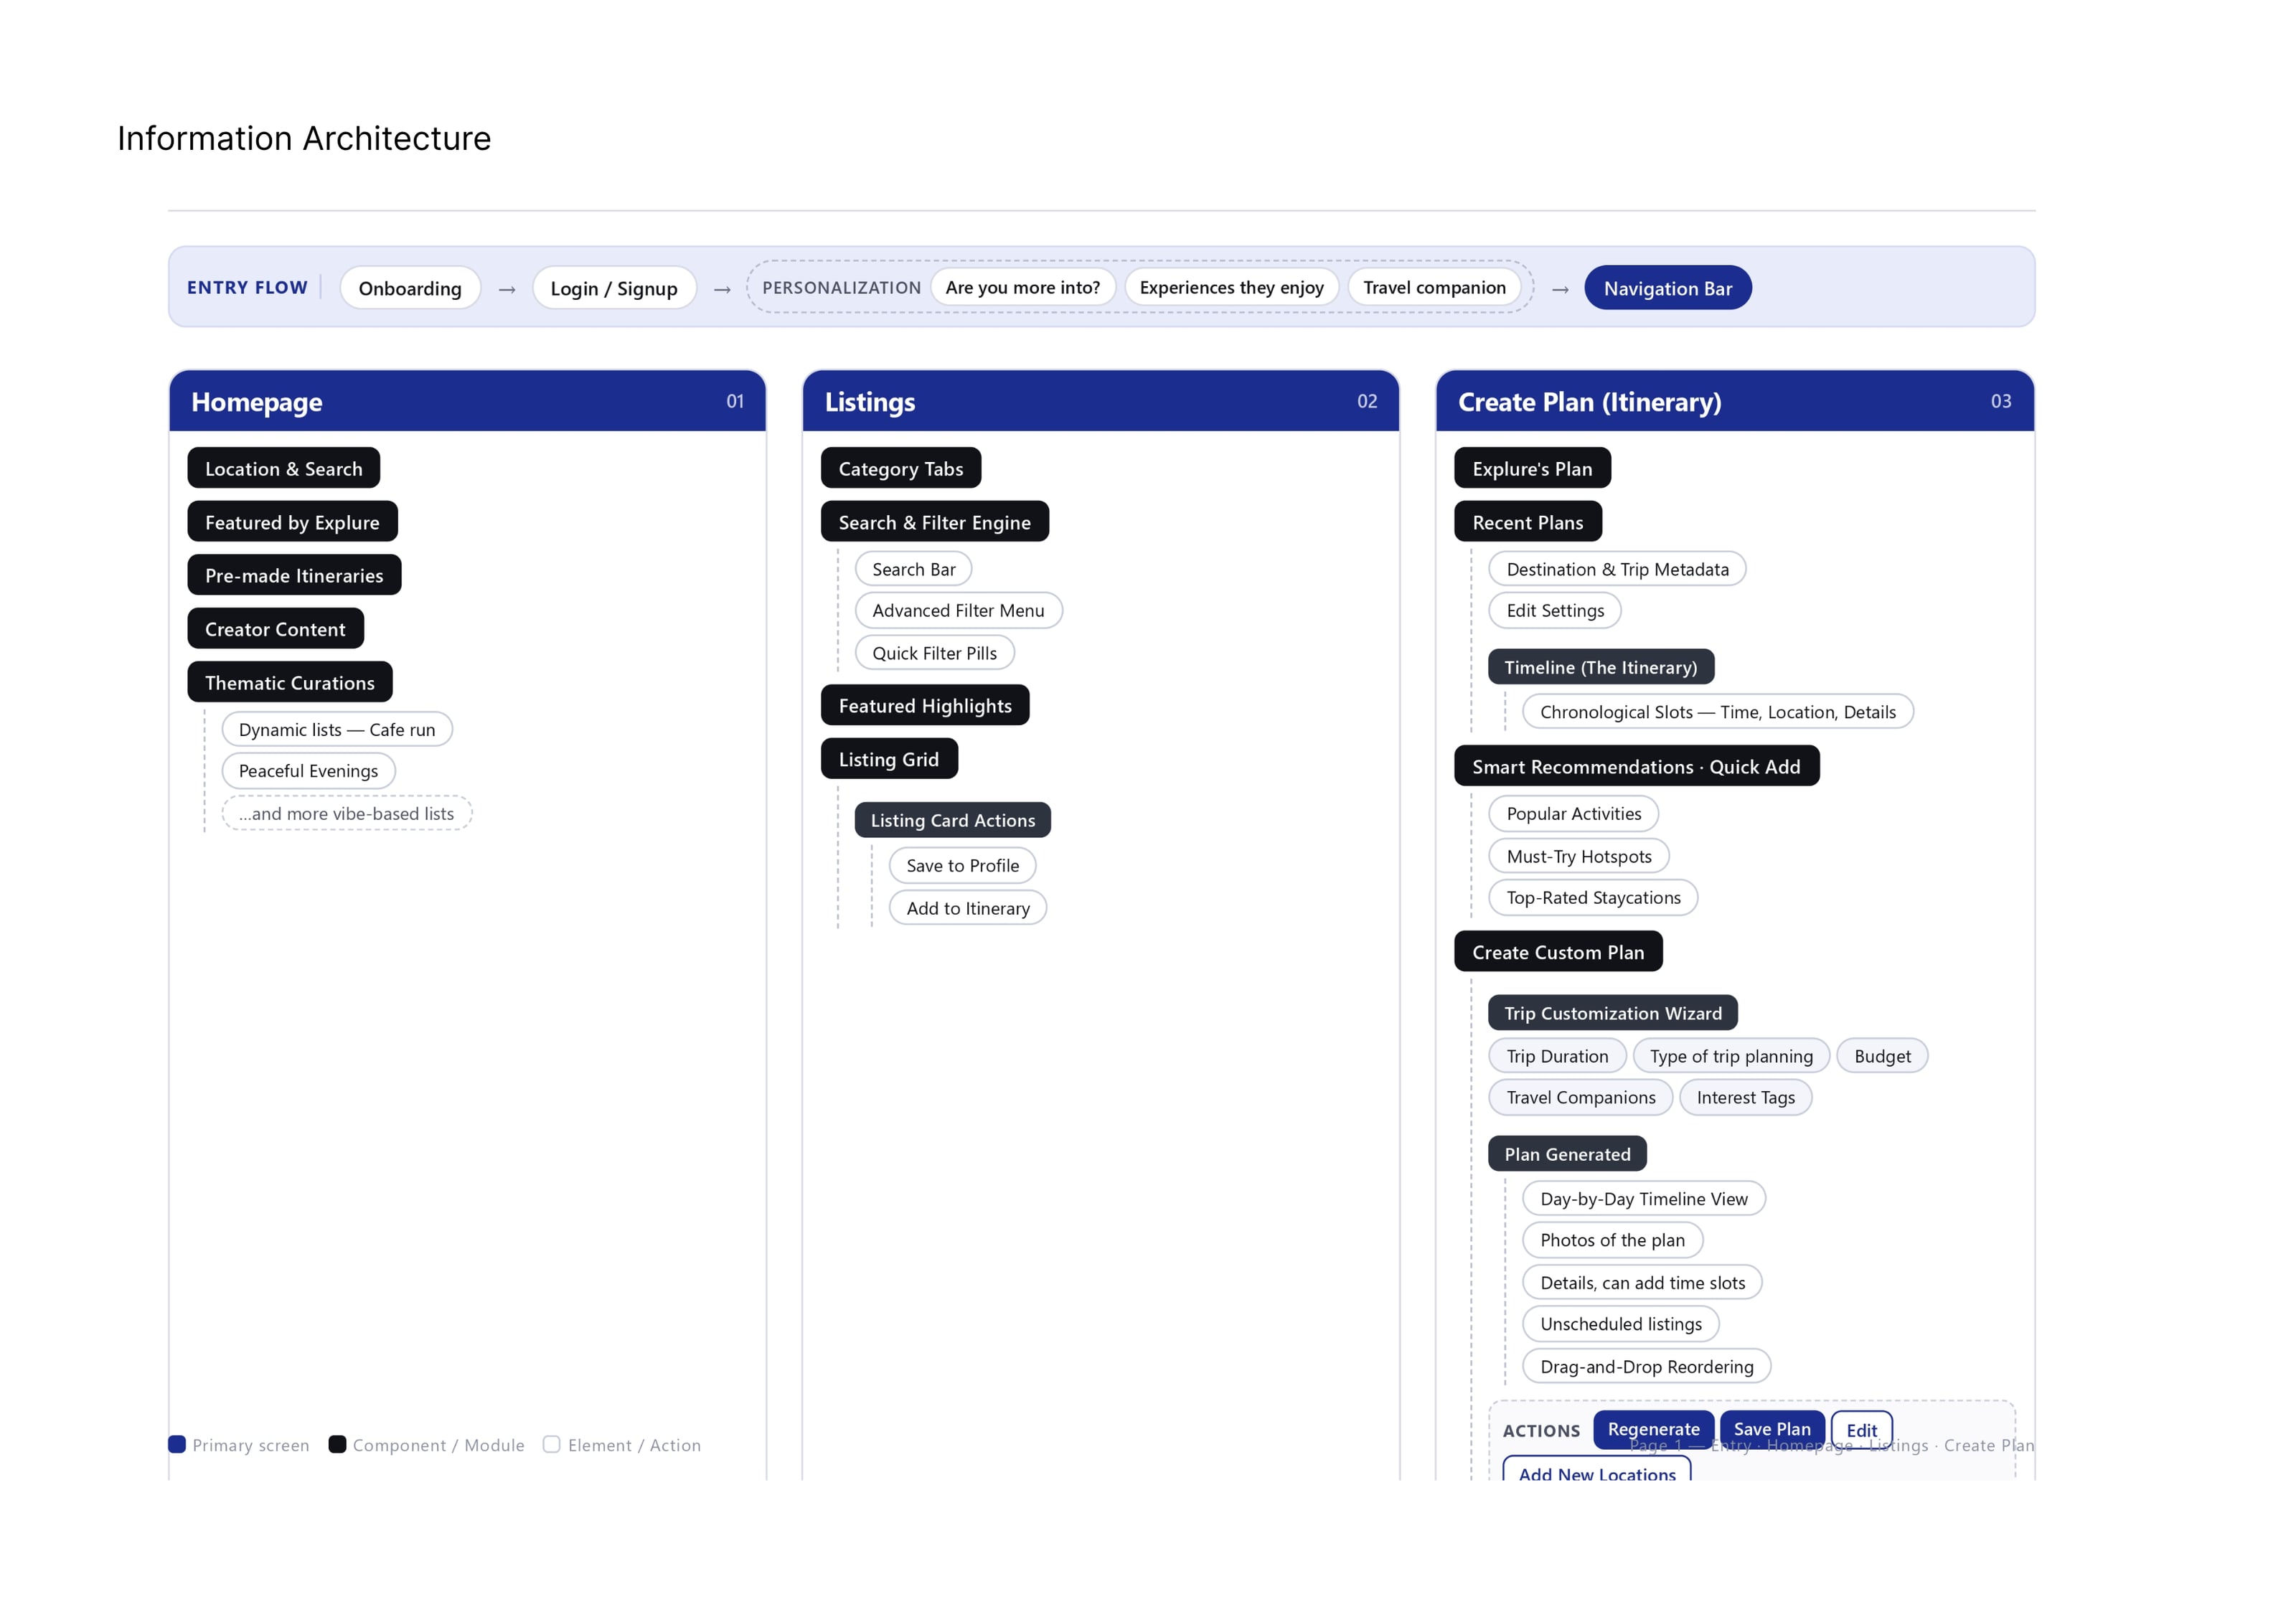Select the Explure's Plan module
This screenshot has height=1622, width=2296.
tap(1532, 468)
